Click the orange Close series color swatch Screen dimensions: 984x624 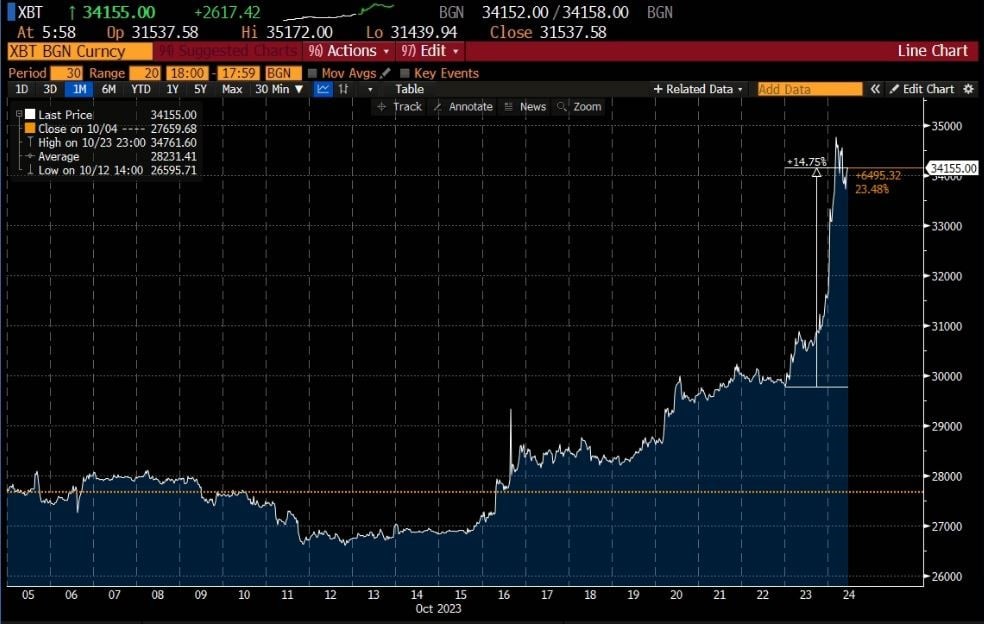tap(30, 129)
